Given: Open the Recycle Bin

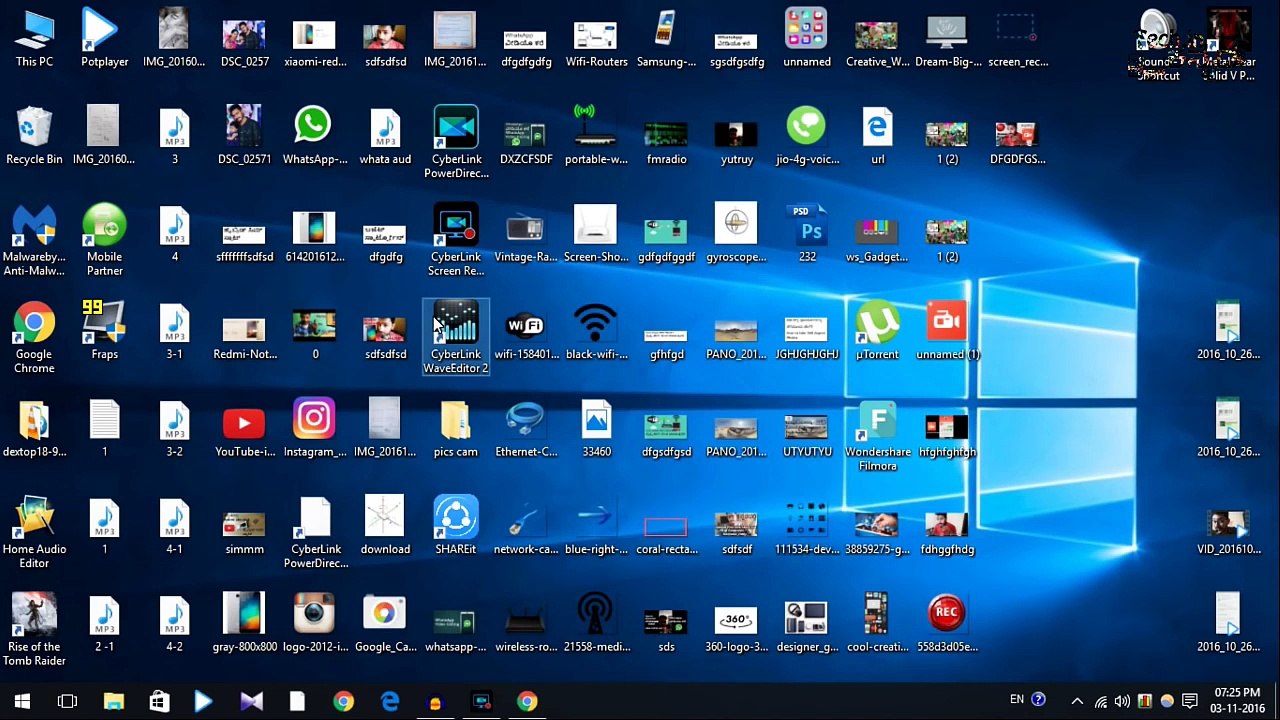Looking at the screenshot, I should tap(34, 136).
